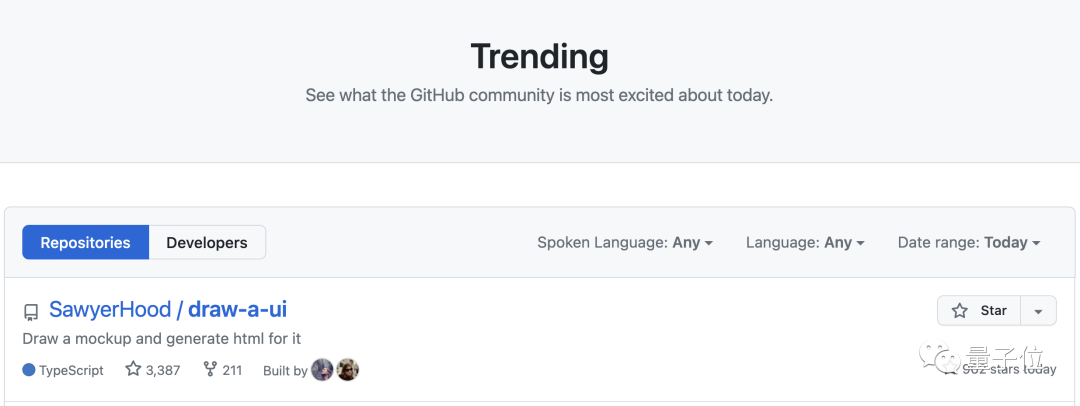Click the stars today count text

[x=1009, y=370]
